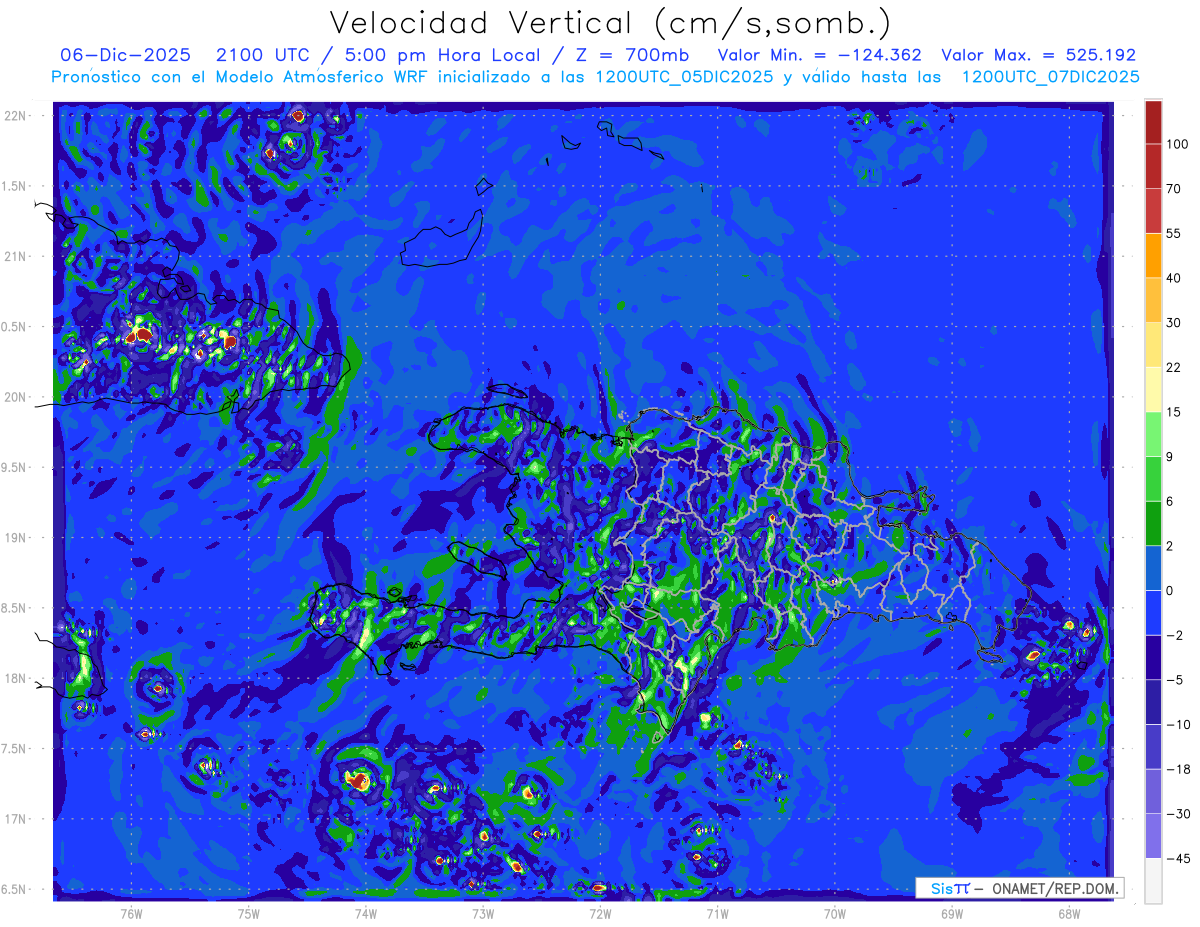
Task: Click the '22' colorbar label
Action: 1175,367
